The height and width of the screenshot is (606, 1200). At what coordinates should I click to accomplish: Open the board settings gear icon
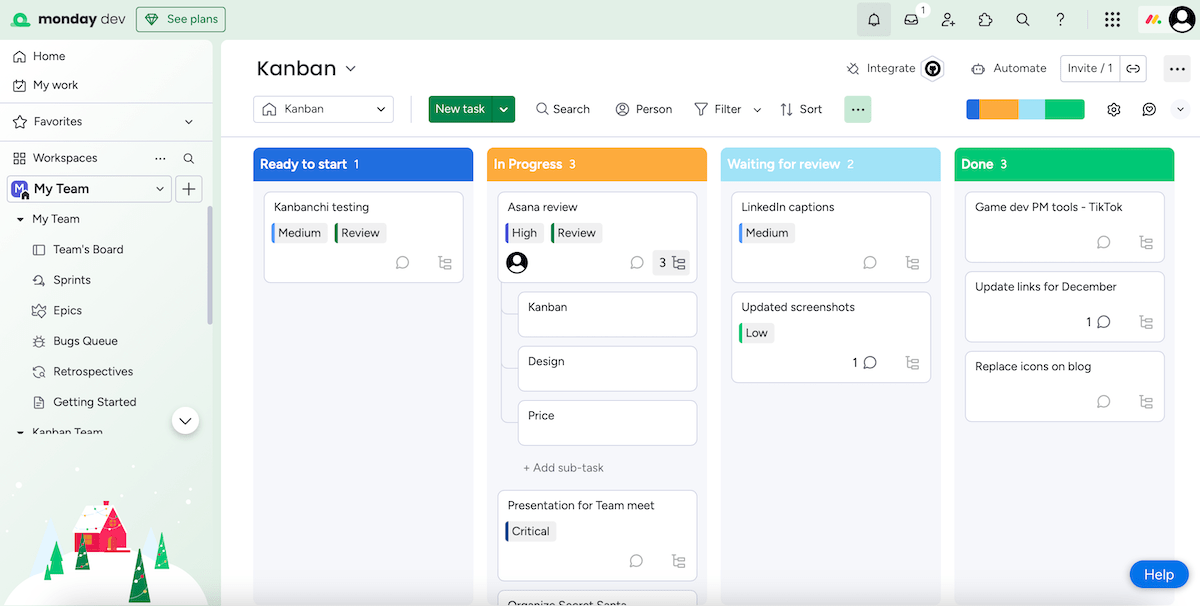pos(1113,109)
